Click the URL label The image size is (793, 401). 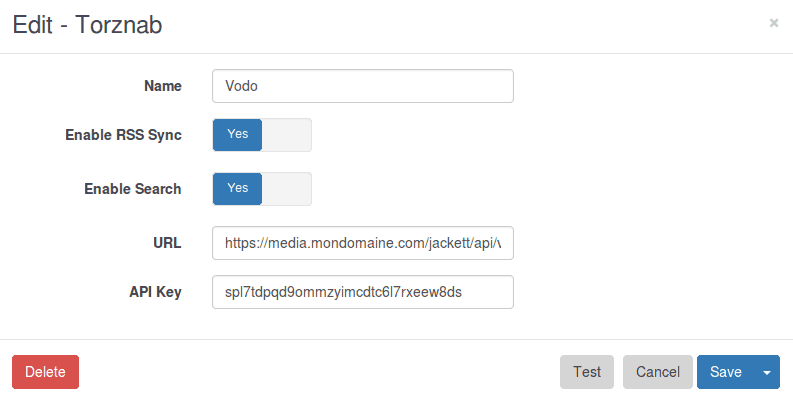coord(167,243)
